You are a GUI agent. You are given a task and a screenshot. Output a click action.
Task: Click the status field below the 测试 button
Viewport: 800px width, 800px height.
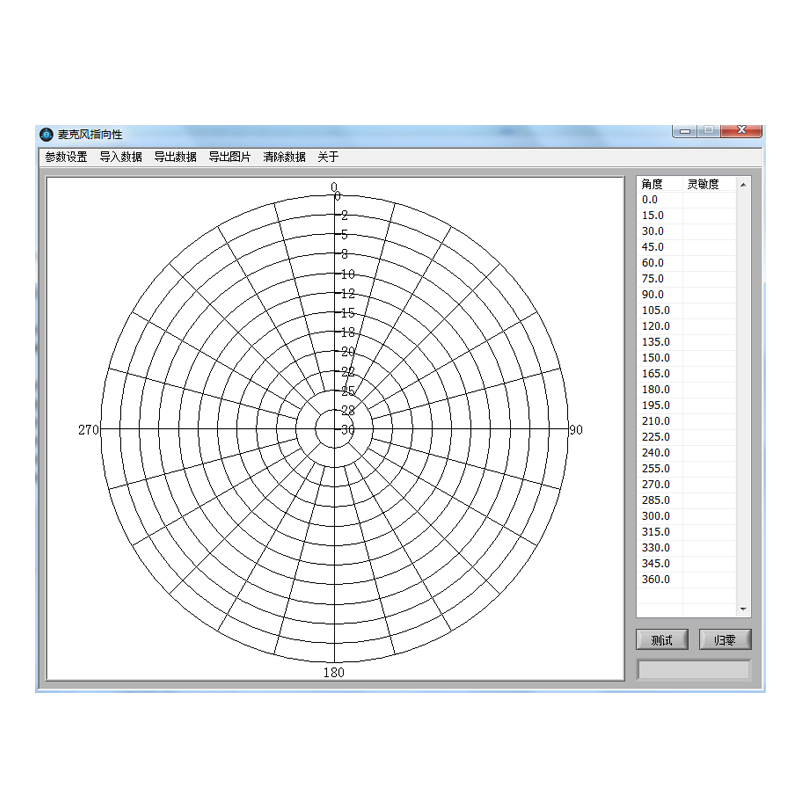(694, 670)
